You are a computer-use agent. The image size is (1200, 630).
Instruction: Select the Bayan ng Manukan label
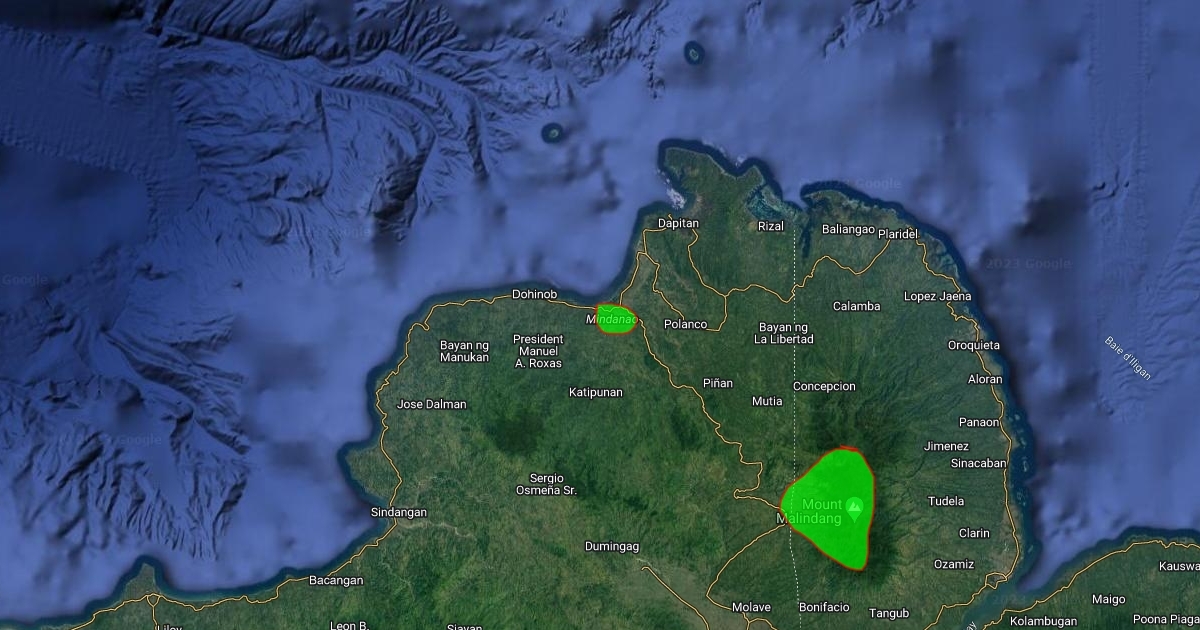tap(464, 351)
